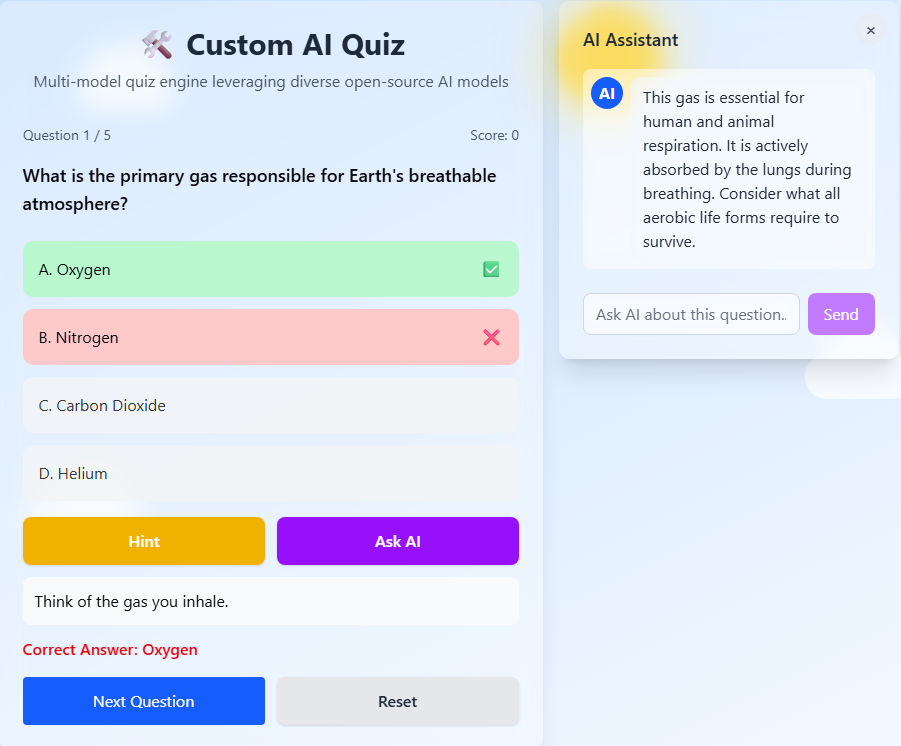Click the hint text box
901x746 pixels.
coord(270,601)
